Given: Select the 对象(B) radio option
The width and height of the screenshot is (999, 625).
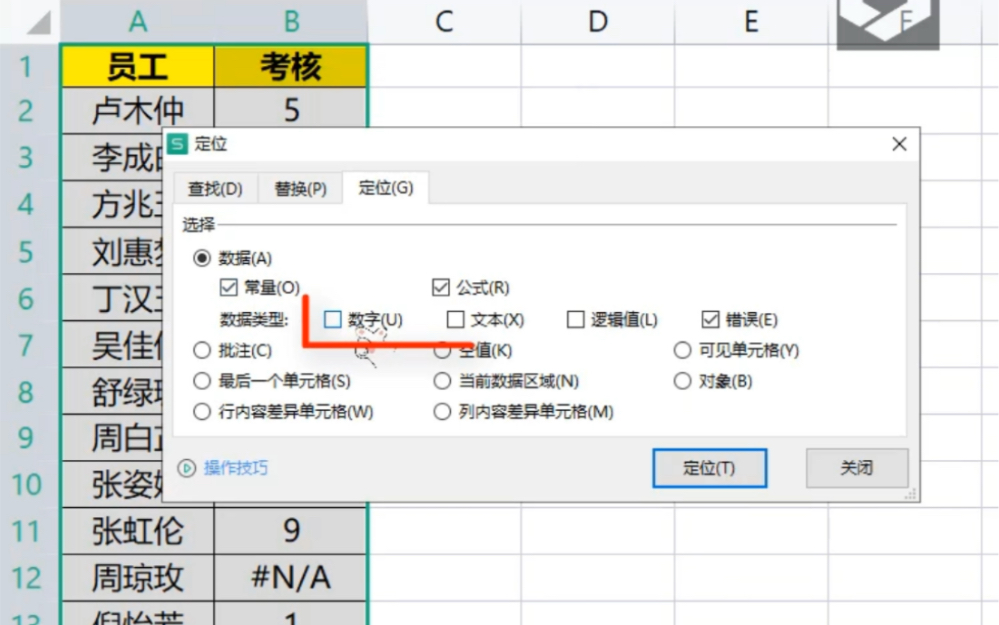Looking at the screenshot, I should click(x=681, y=380).
